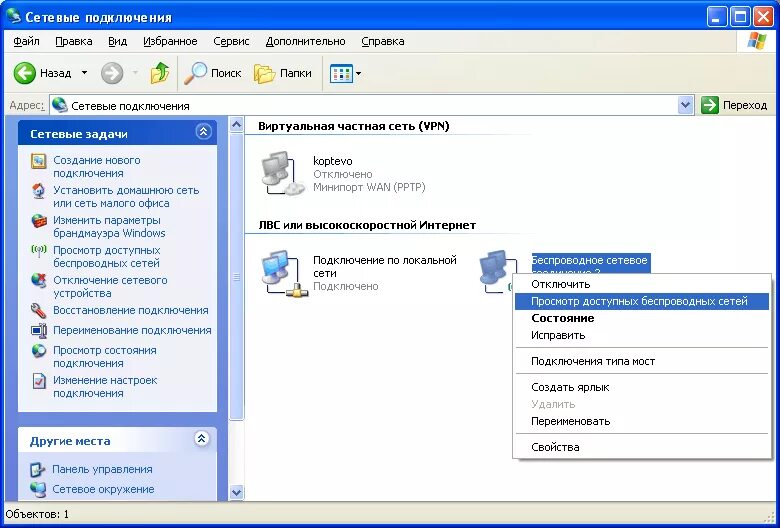Click the grey Forward arrow icon
Image resolution: width=780 pixels, height=528 pixels.
click(x=112, y=74)
